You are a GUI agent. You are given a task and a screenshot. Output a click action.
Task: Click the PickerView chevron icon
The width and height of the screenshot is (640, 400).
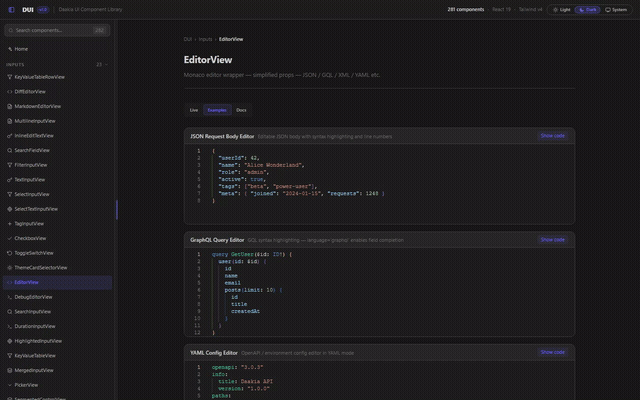pos(10,385)
